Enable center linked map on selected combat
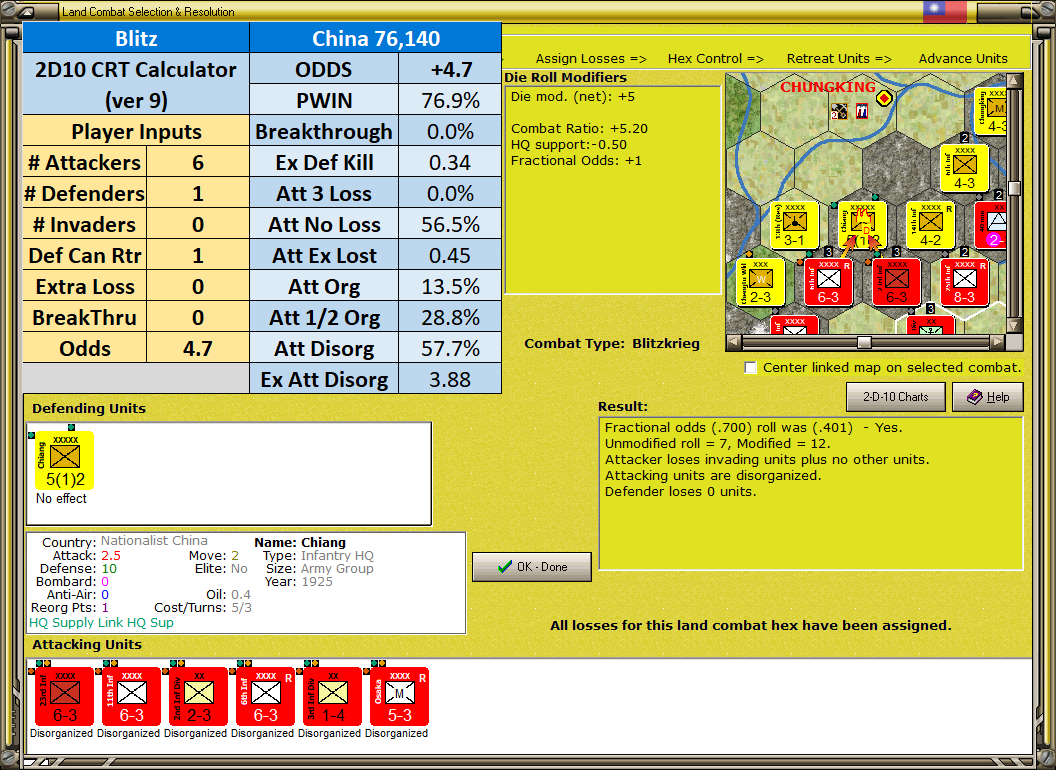 click(750, 368)
